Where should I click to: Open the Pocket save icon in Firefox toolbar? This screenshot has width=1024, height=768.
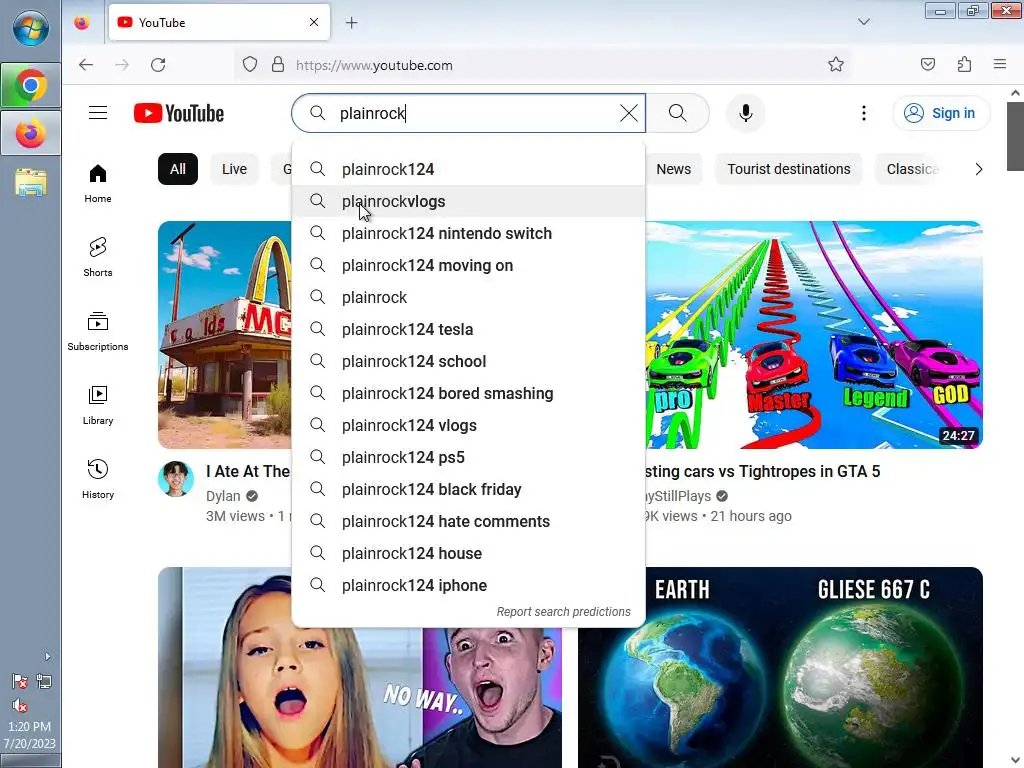927,64
